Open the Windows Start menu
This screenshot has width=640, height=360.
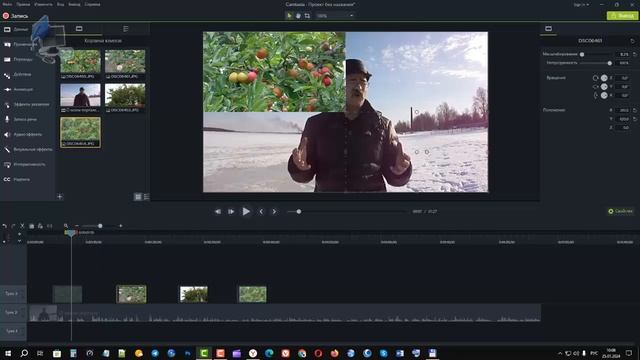8,353
